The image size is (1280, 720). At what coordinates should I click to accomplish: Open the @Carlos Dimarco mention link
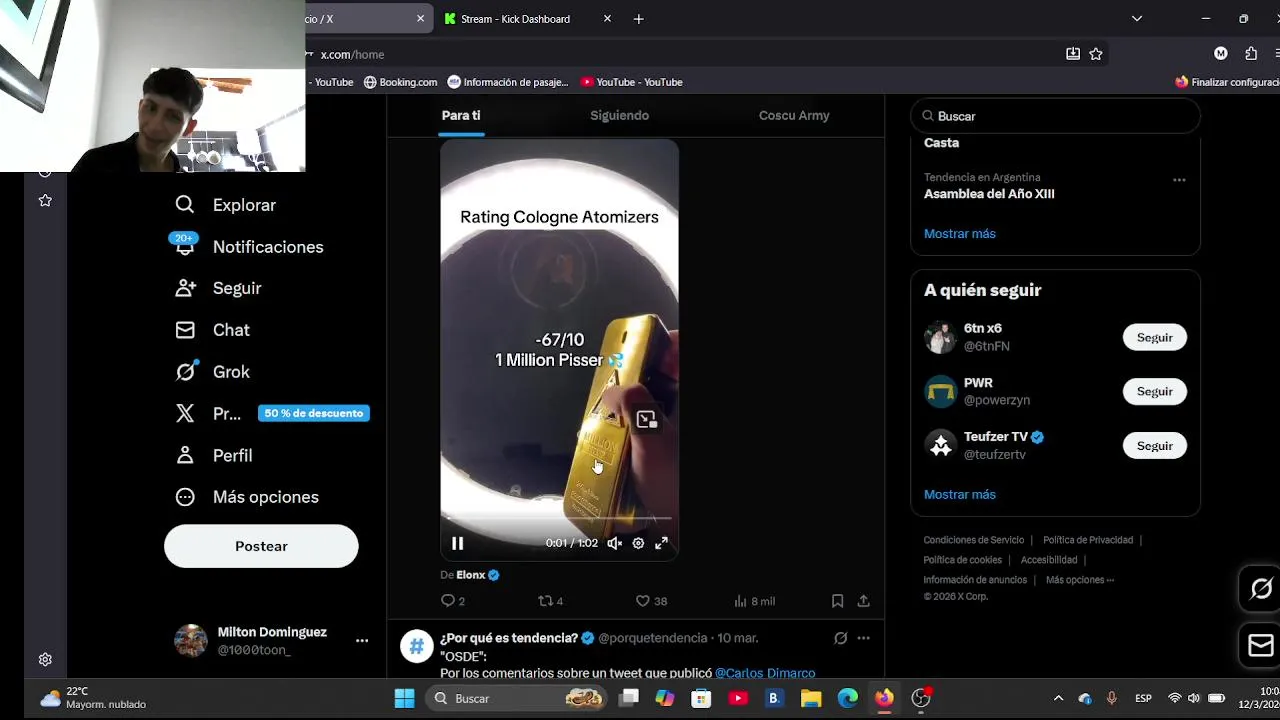pyautogui.click(x=765, y=673)
